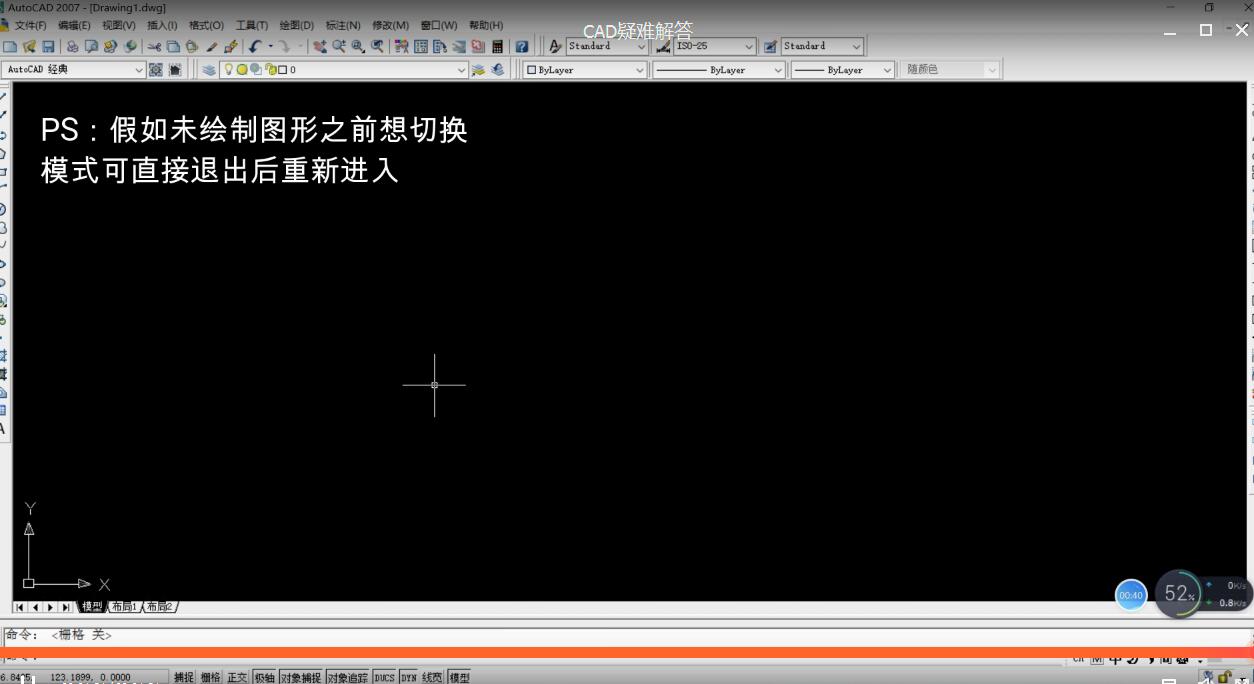Enable 对象捕捉 object snap

point(301,677)
